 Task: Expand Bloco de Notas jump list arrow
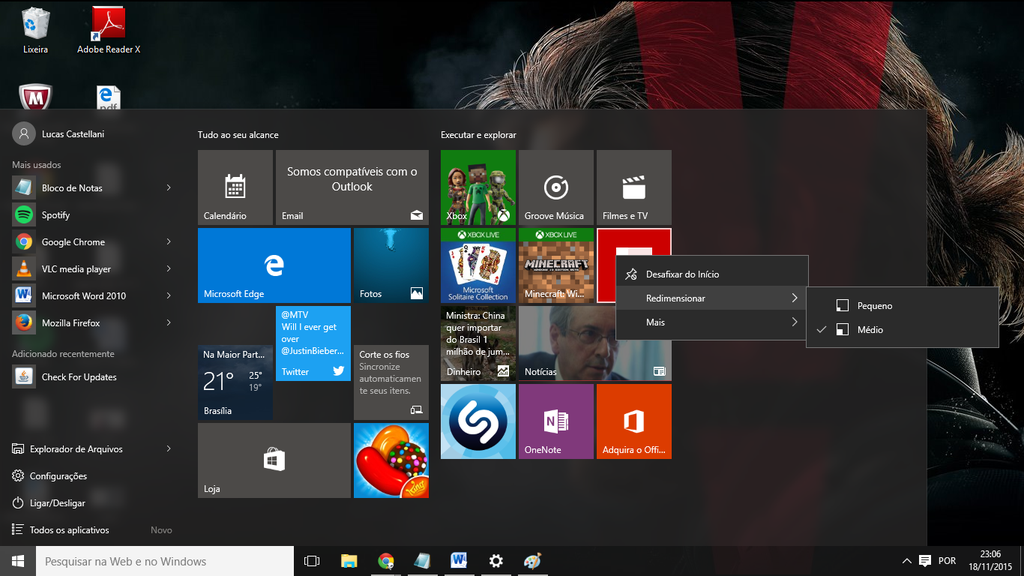pos(168,187)
